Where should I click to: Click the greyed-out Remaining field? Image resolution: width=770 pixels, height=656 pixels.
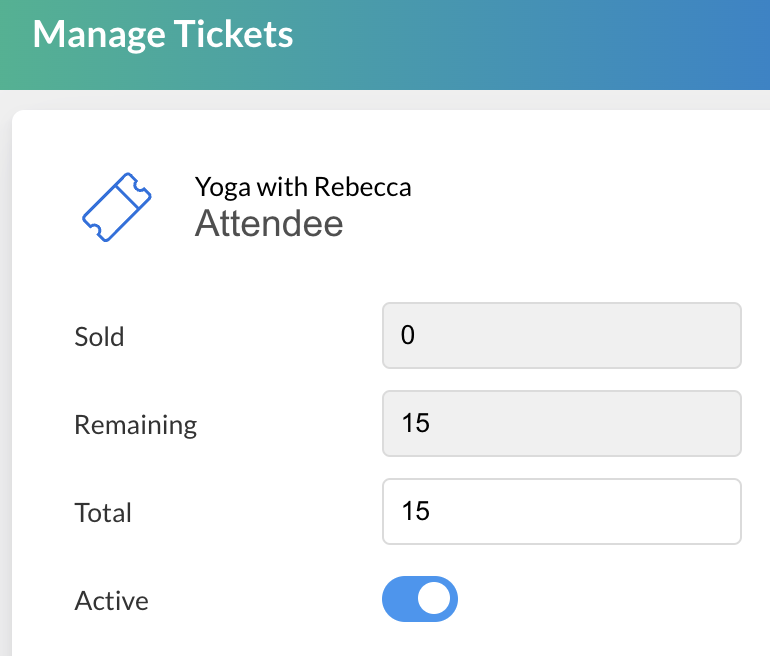(x=560, y=423)
